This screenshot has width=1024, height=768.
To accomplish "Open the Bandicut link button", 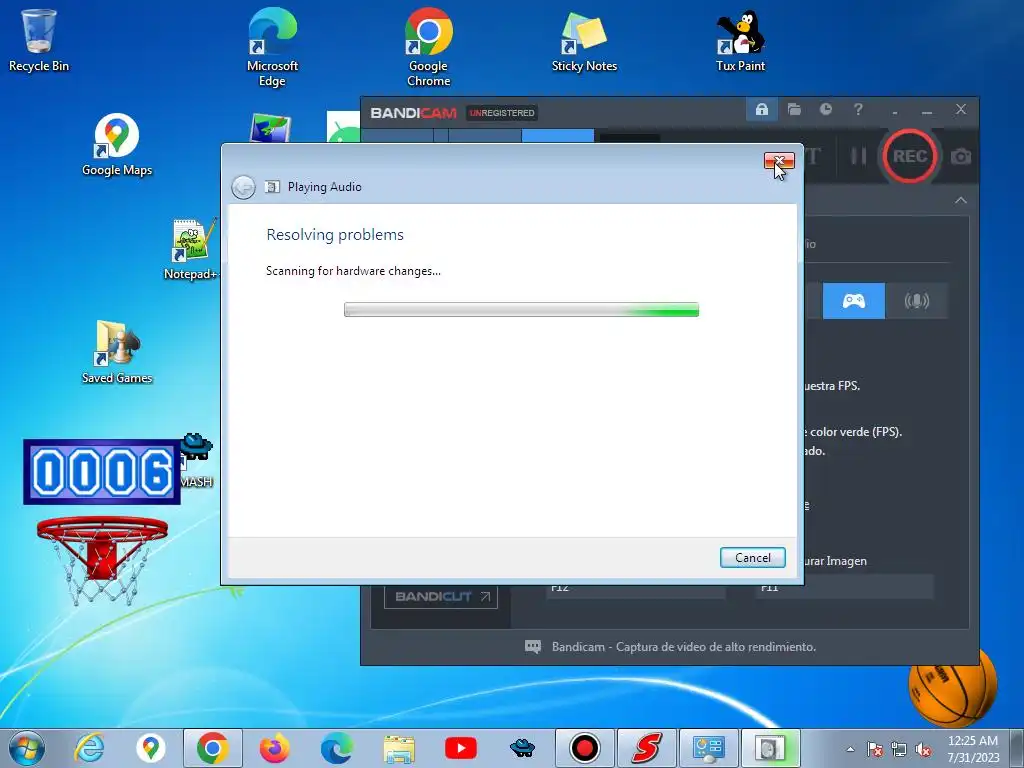I will coord(441,596).
